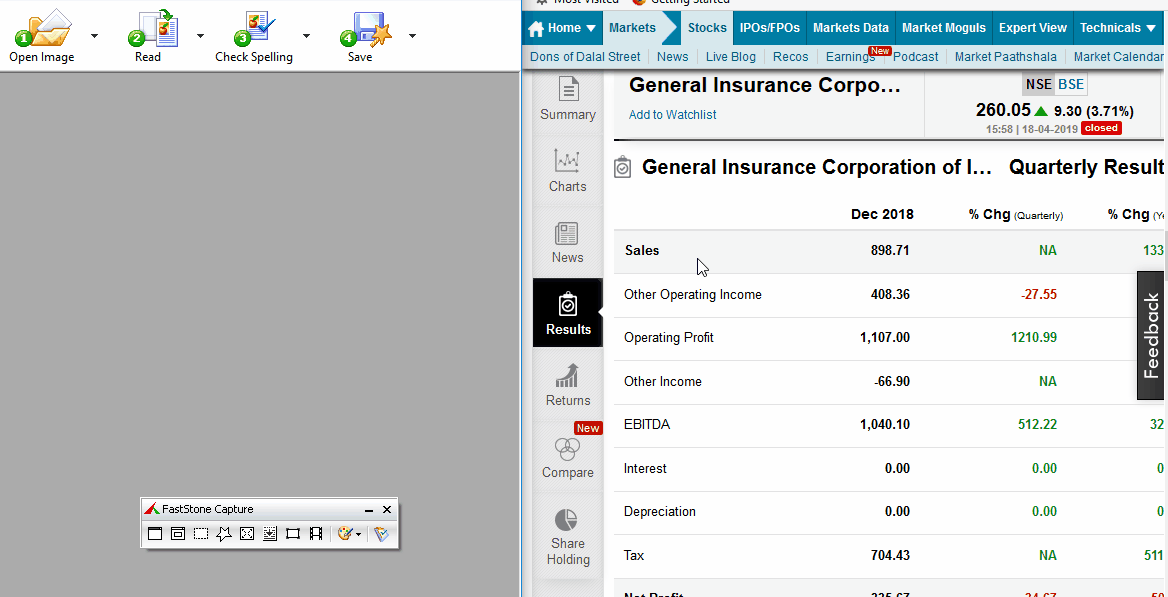This screenshot has width=1168, height=597.
Task: Open the Market Moguls tab
Action: tap(944, 28)
